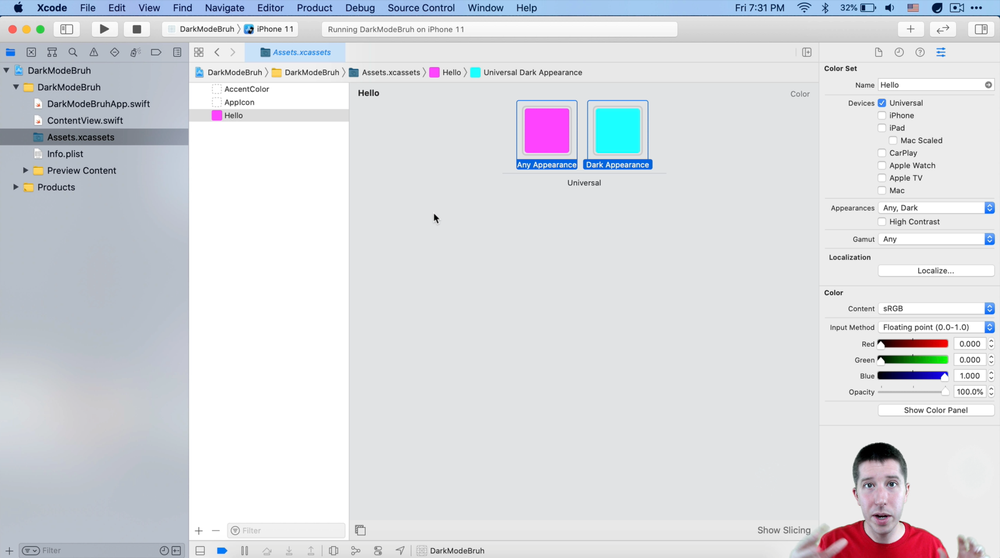Open the Issue navigator warning icon
The image size is (1000, 558).
94,52
